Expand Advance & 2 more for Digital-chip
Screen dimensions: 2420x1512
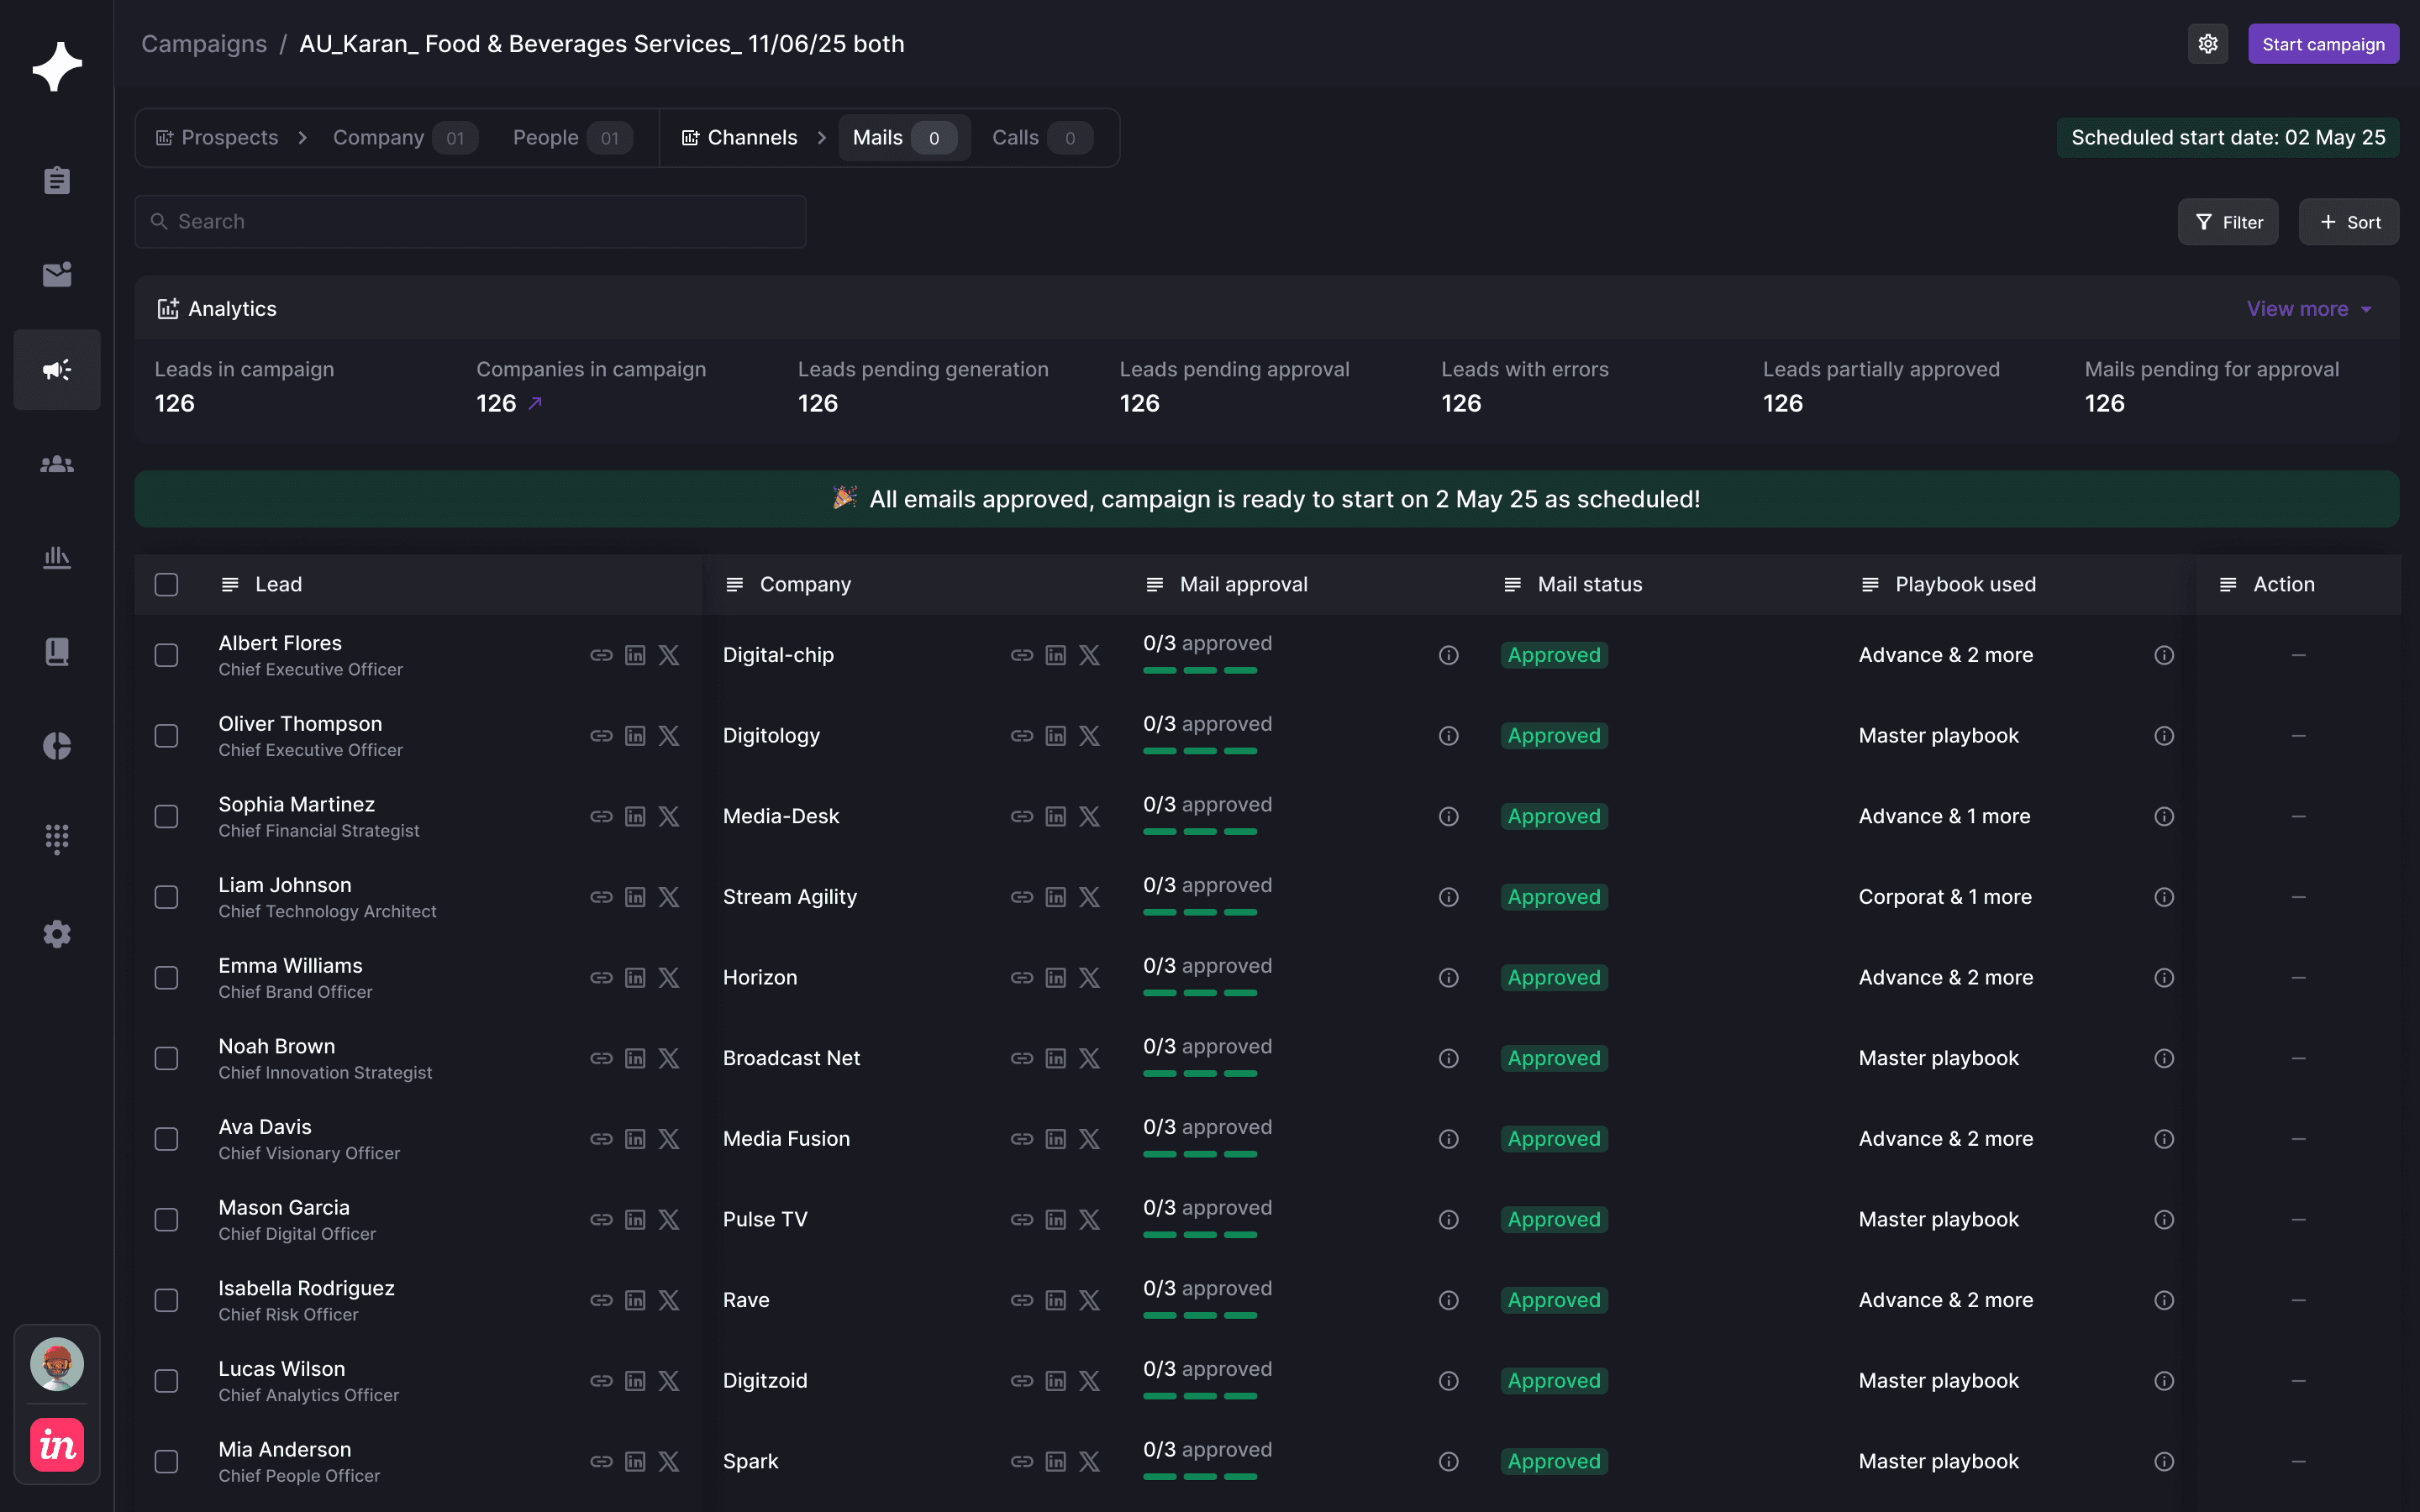1946,655
